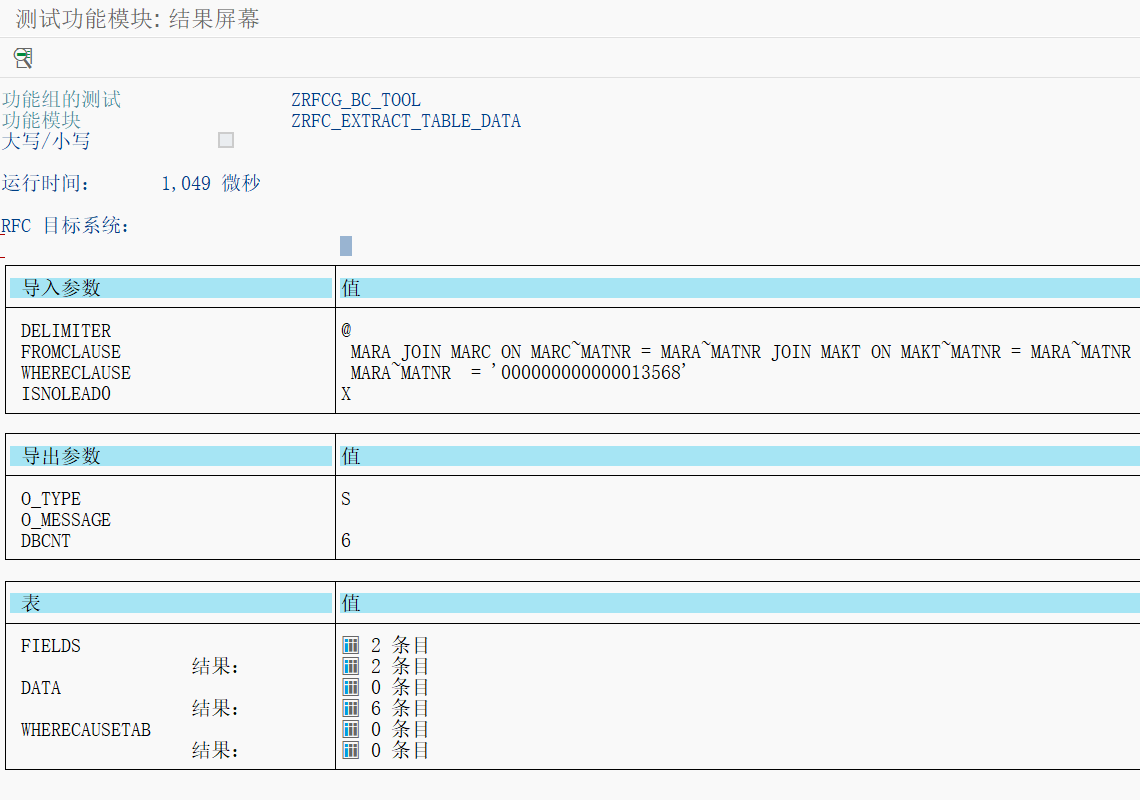The width and height of the screenshot is (1140, 800).
Task: Toggle the 大写/小写 checkbox
Action: tap(225, 140)
